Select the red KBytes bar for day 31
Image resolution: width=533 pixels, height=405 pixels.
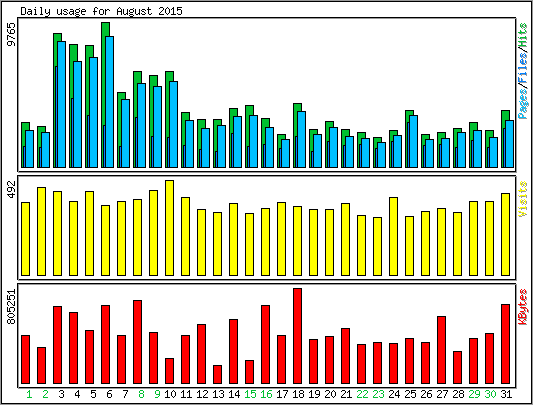point(505,344)
